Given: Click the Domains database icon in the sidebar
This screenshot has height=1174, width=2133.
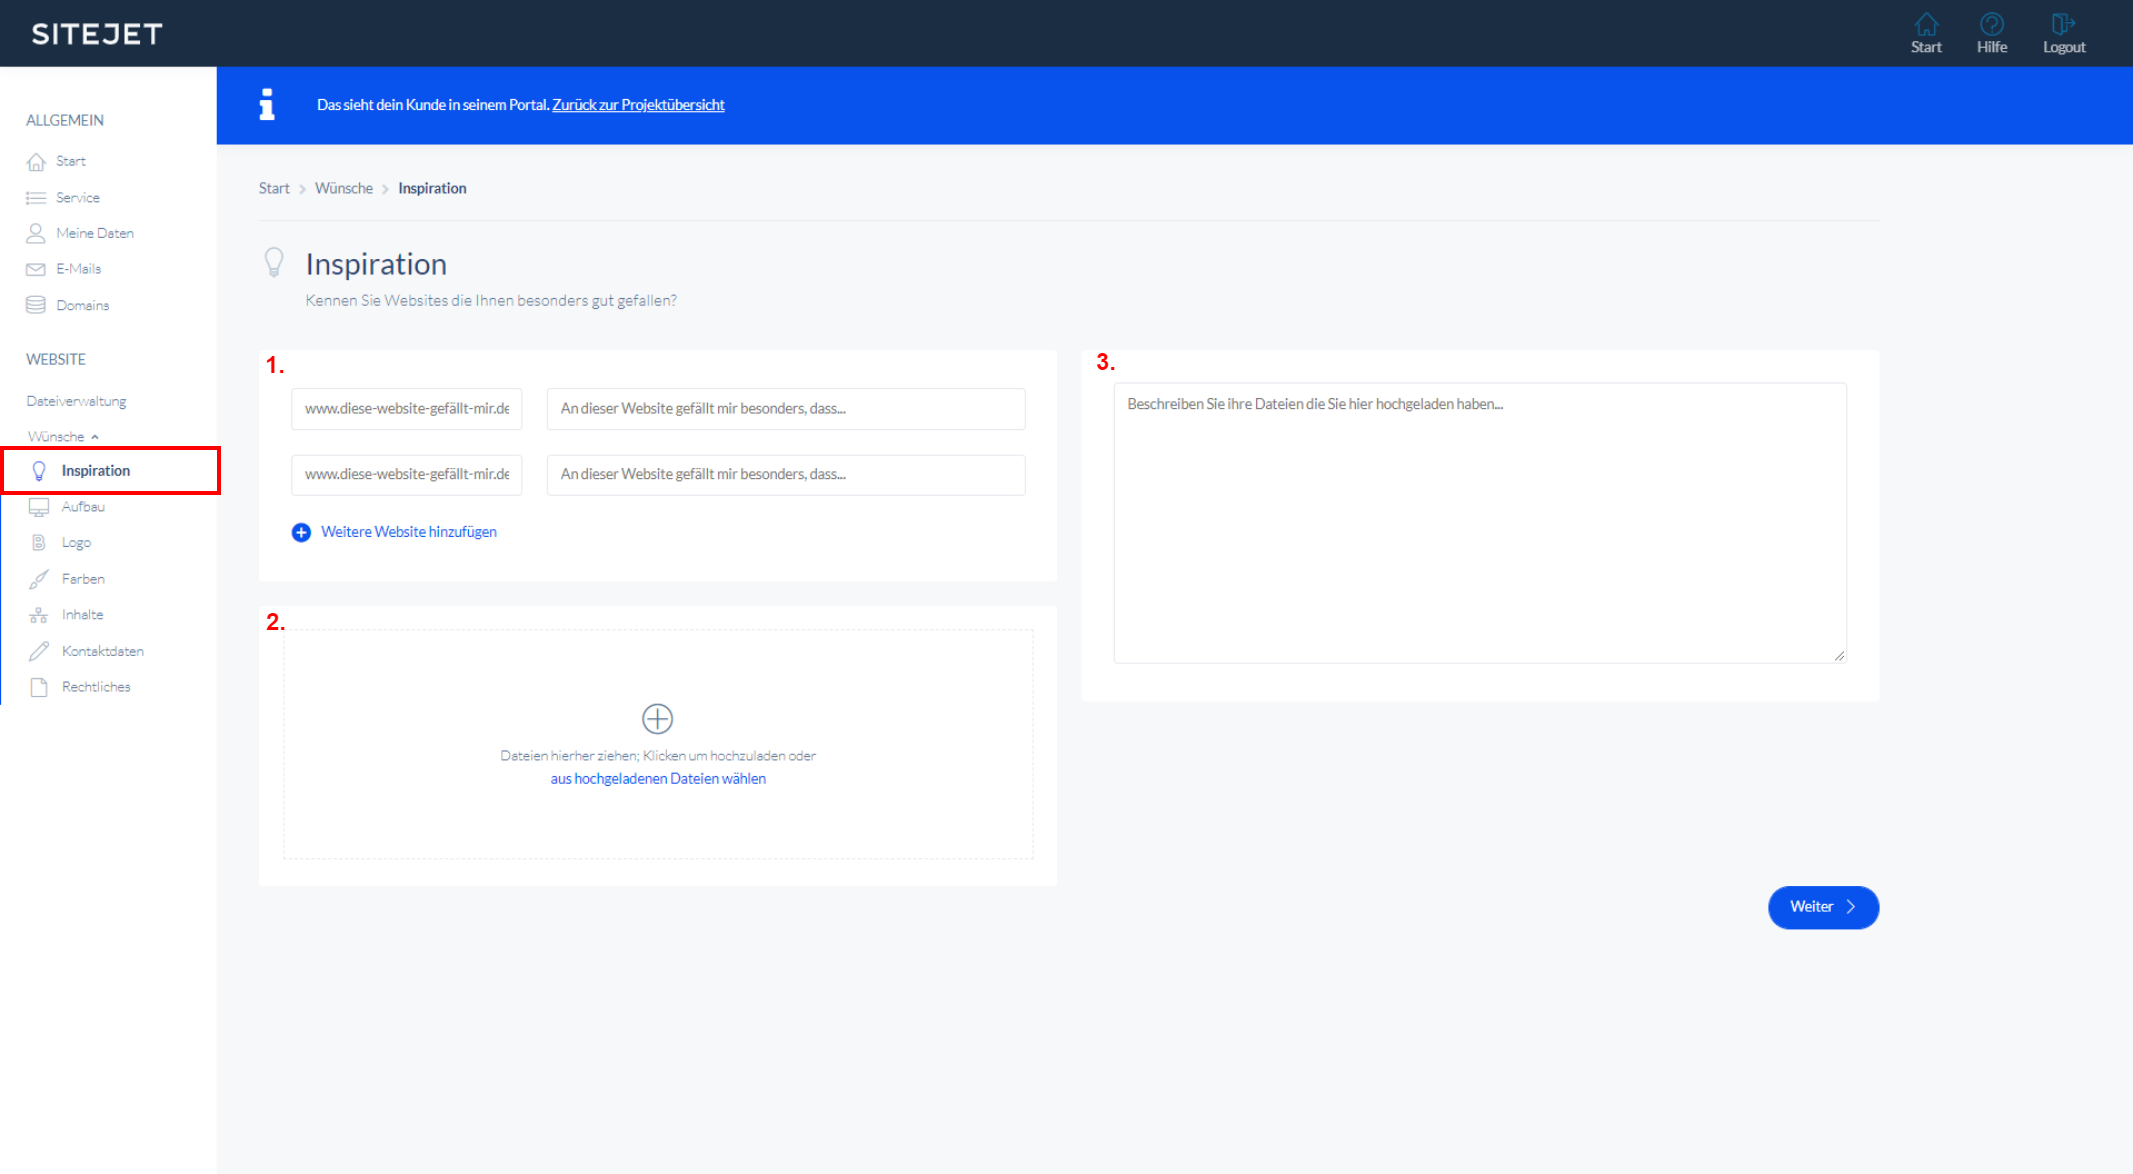Looking at the screenshot, I should pos(36,305).
